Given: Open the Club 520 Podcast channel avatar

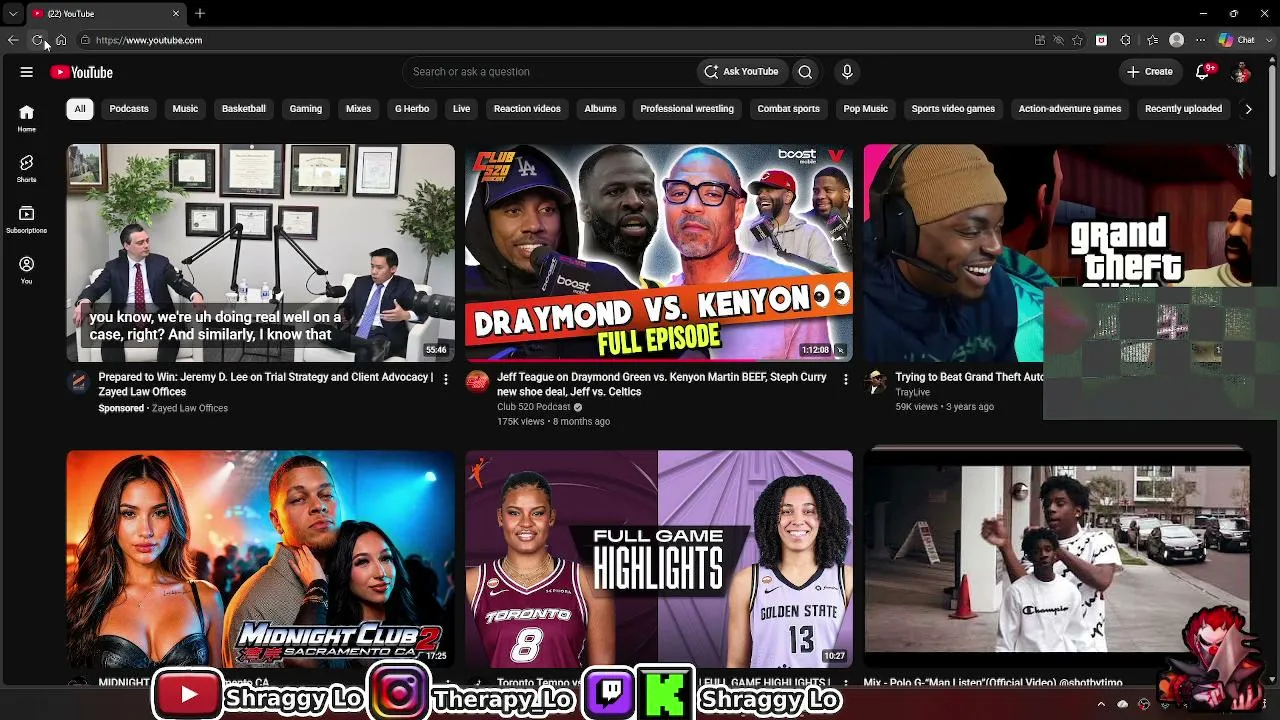Looking at the screenshot, I should coord(477,381).
